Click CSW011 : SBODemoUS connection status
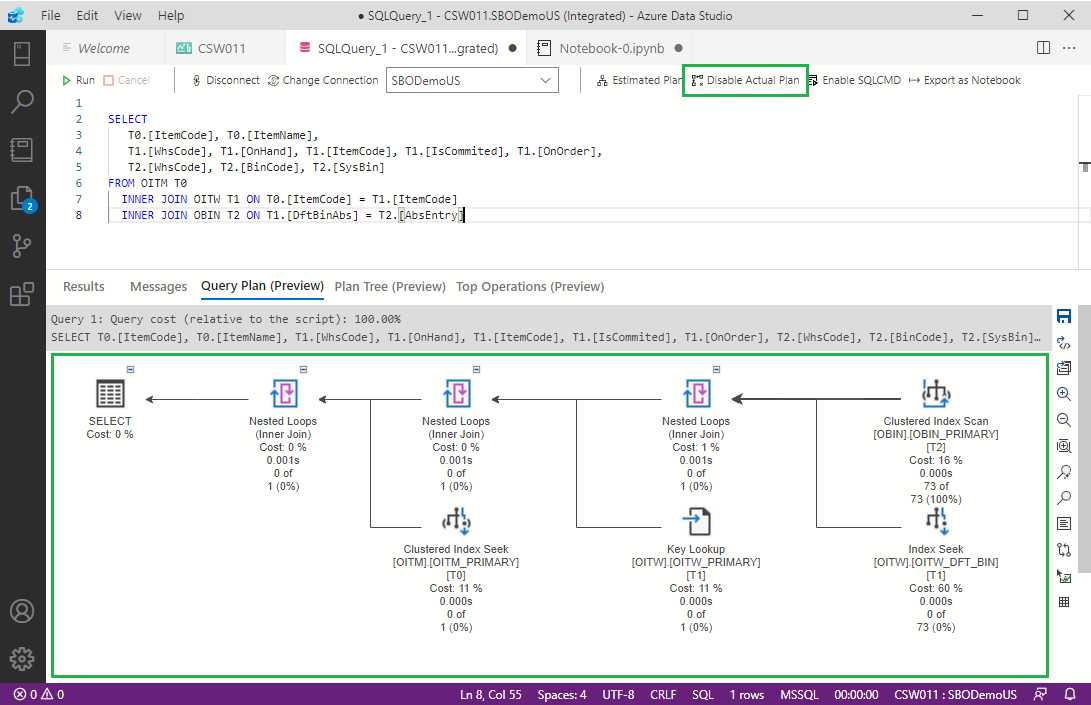This screenshot has height=705, width=1091. coord(955,694)
